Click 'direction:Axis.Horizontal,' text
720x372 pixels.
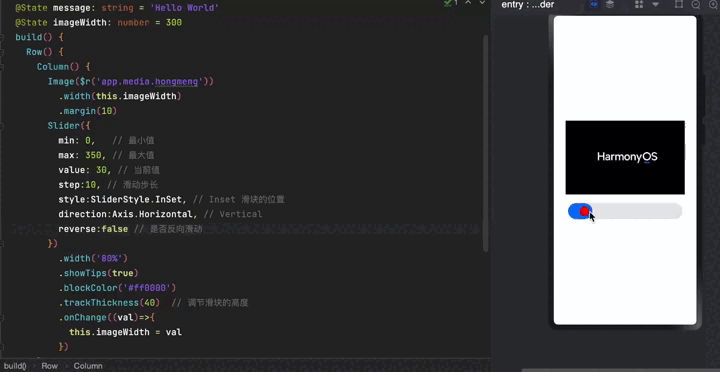[x=128, y=214]
